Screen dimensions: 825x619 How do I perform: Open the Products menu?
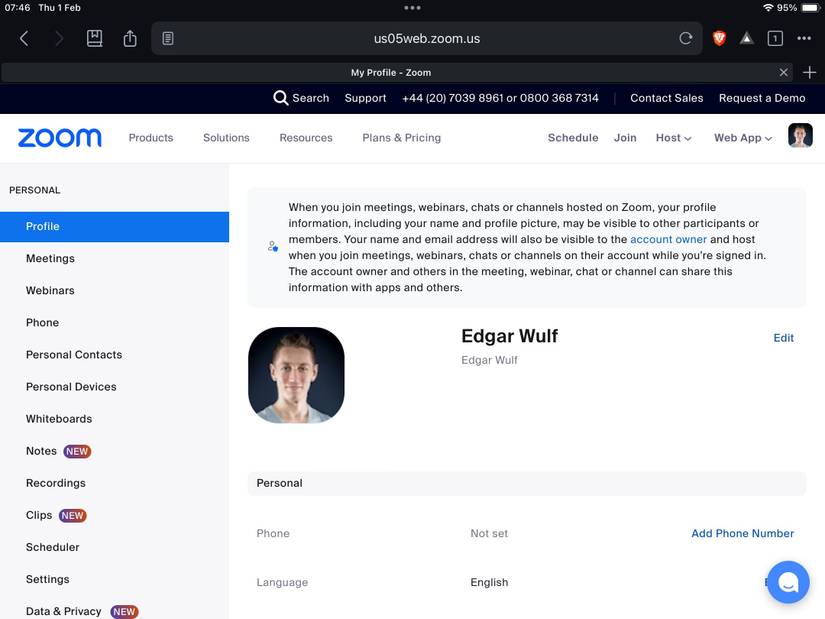(151, 138)
